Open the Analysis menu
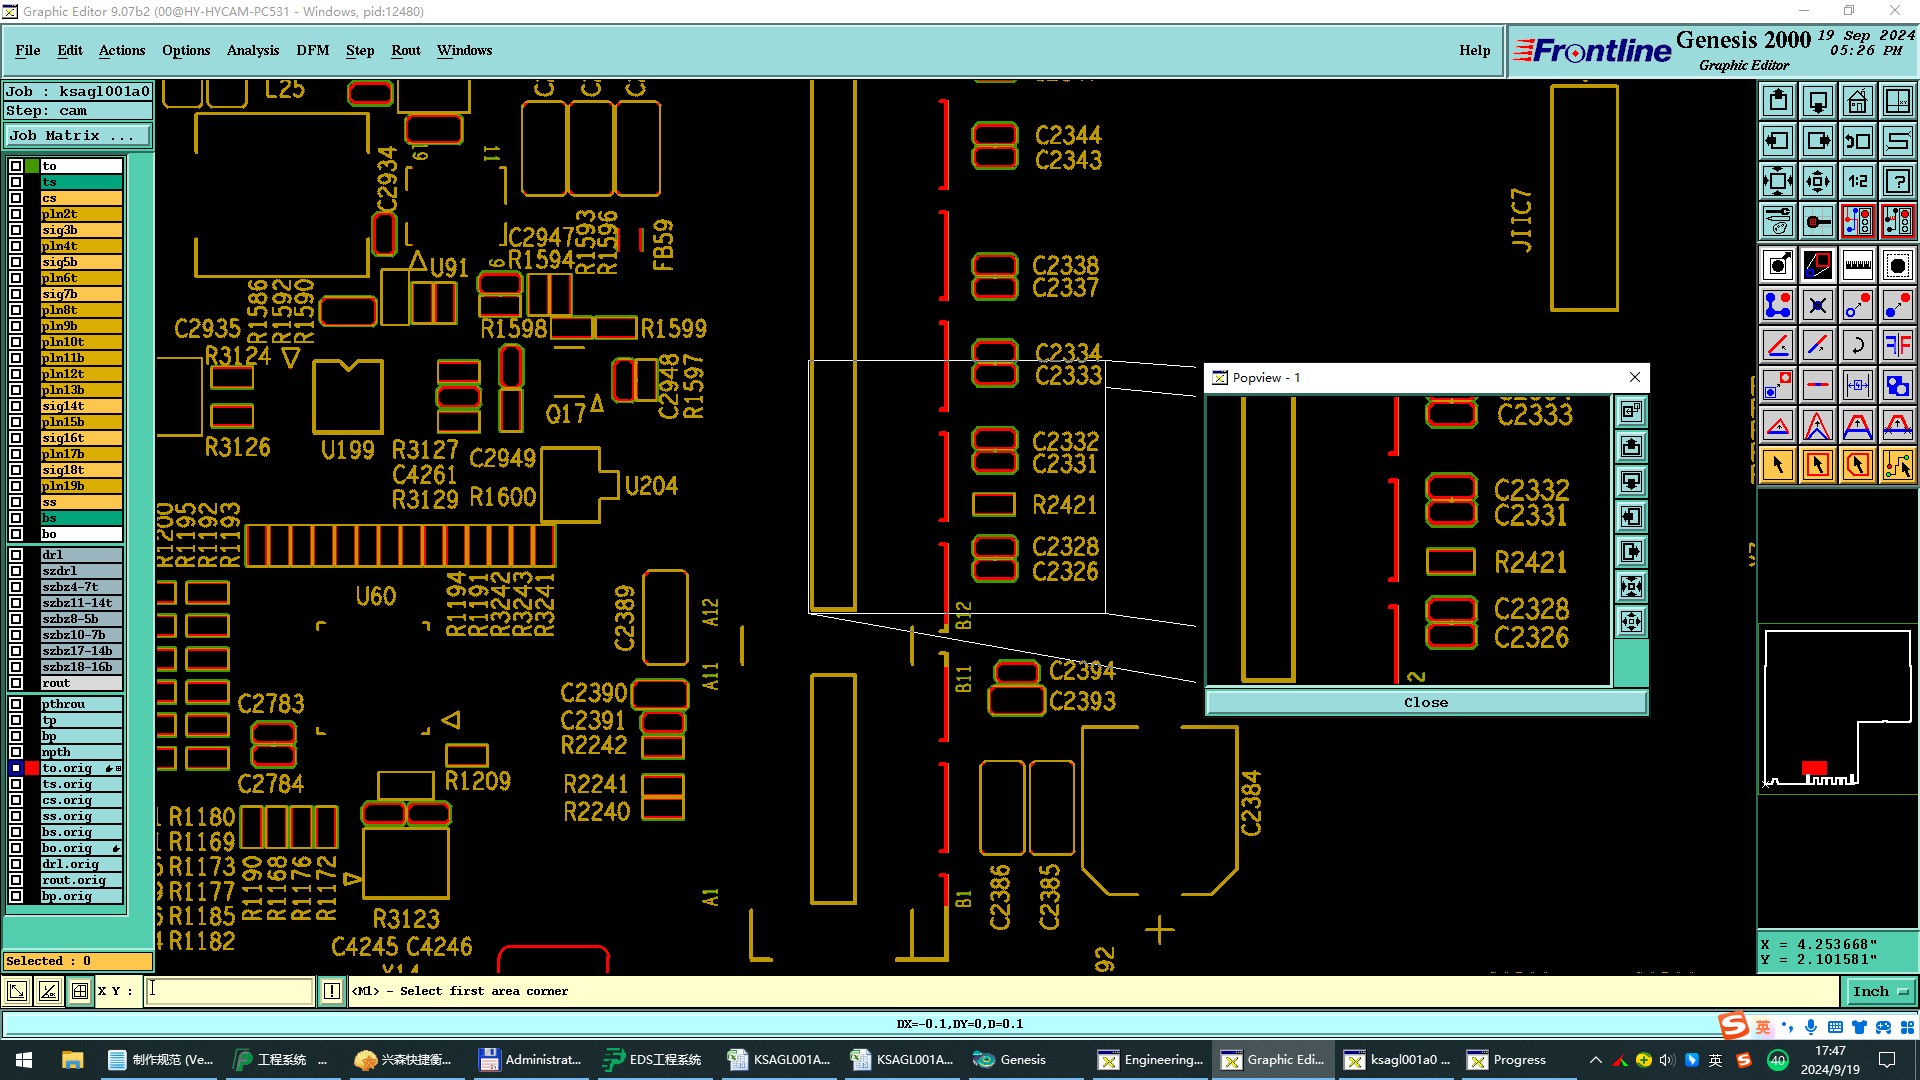The image size is (1920, 1080). pyautogui.click(x=253, y=50)
